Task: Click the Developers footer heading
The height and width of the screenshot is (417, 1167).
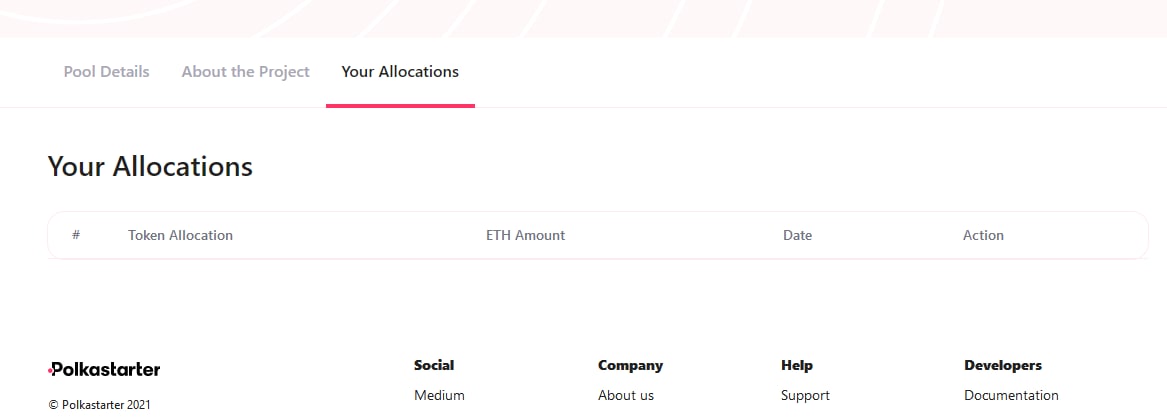Action: point(1003,366)
